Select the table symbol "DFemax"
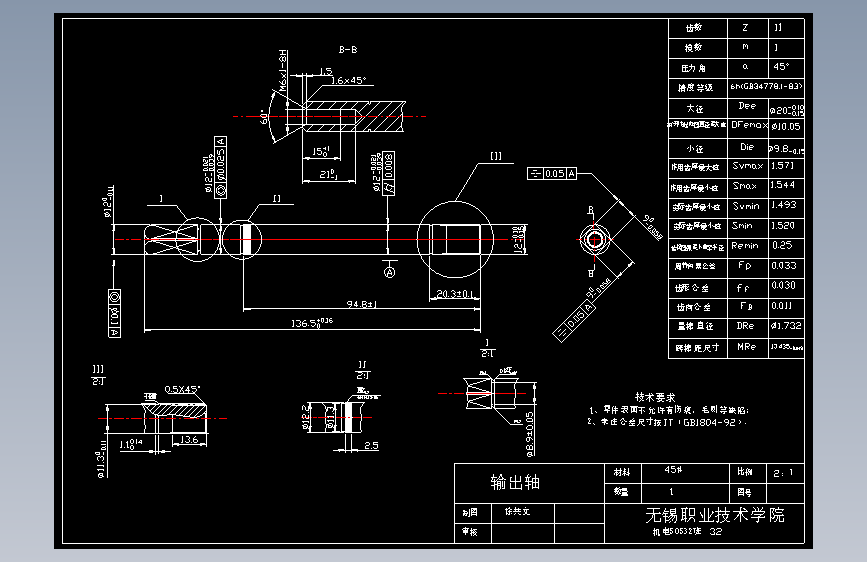The image size is (867, 562). [749, 125]
